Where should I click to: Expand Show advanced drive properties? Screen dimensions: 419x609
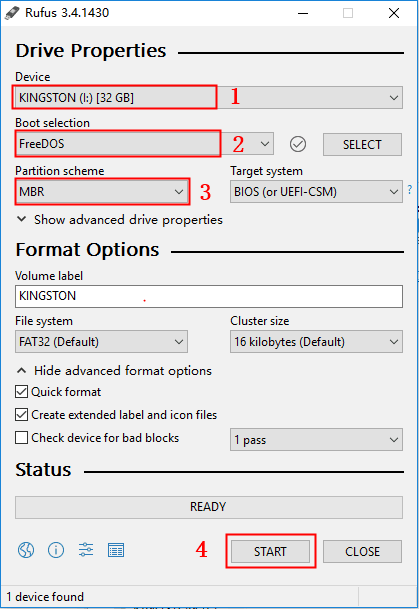tap(119, 220)
